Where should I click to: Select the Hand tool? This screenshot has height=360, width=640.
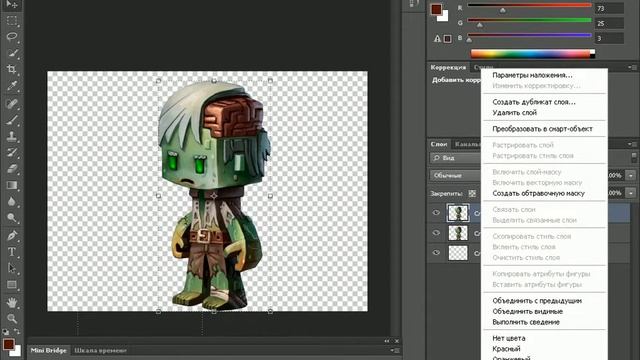click(x=11, y=302)
